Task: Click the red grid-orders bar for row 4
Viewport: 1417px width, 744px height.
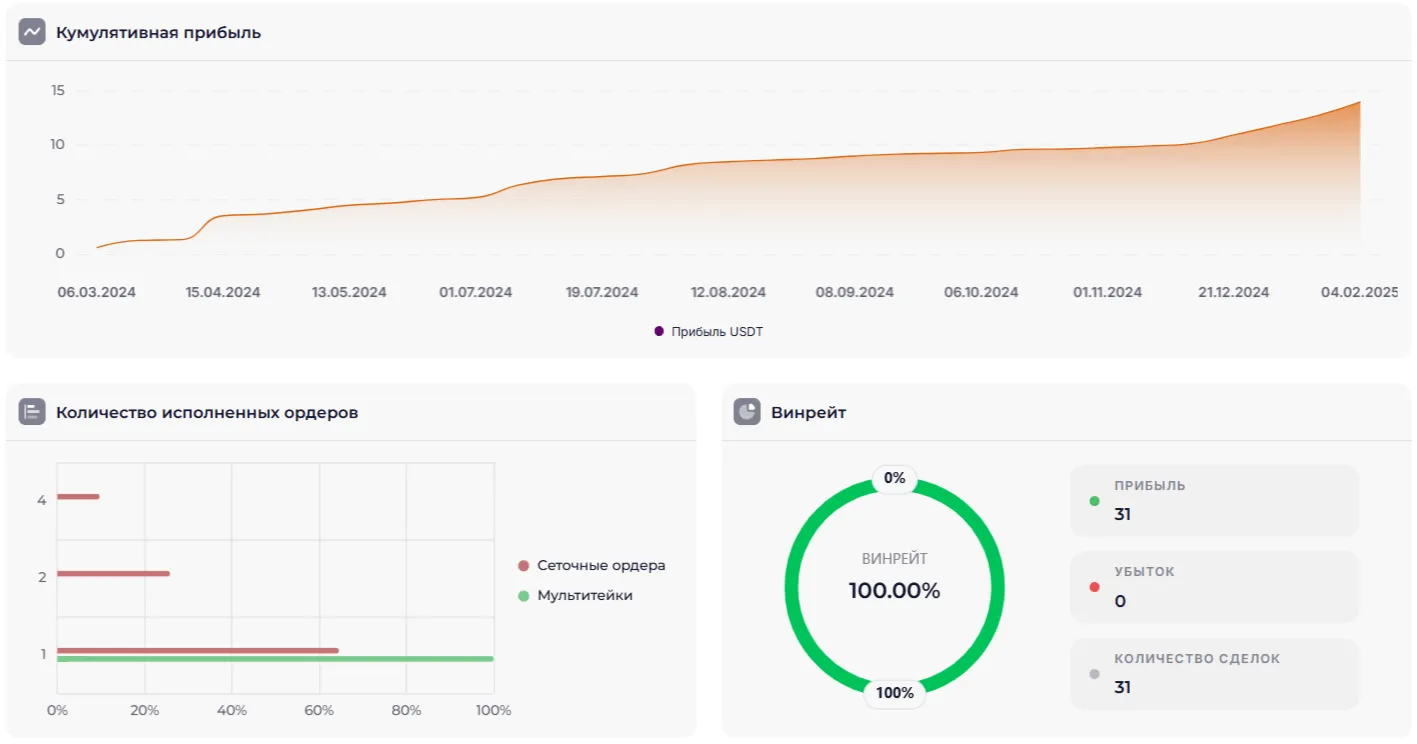Action: click(x=78, y=496)
